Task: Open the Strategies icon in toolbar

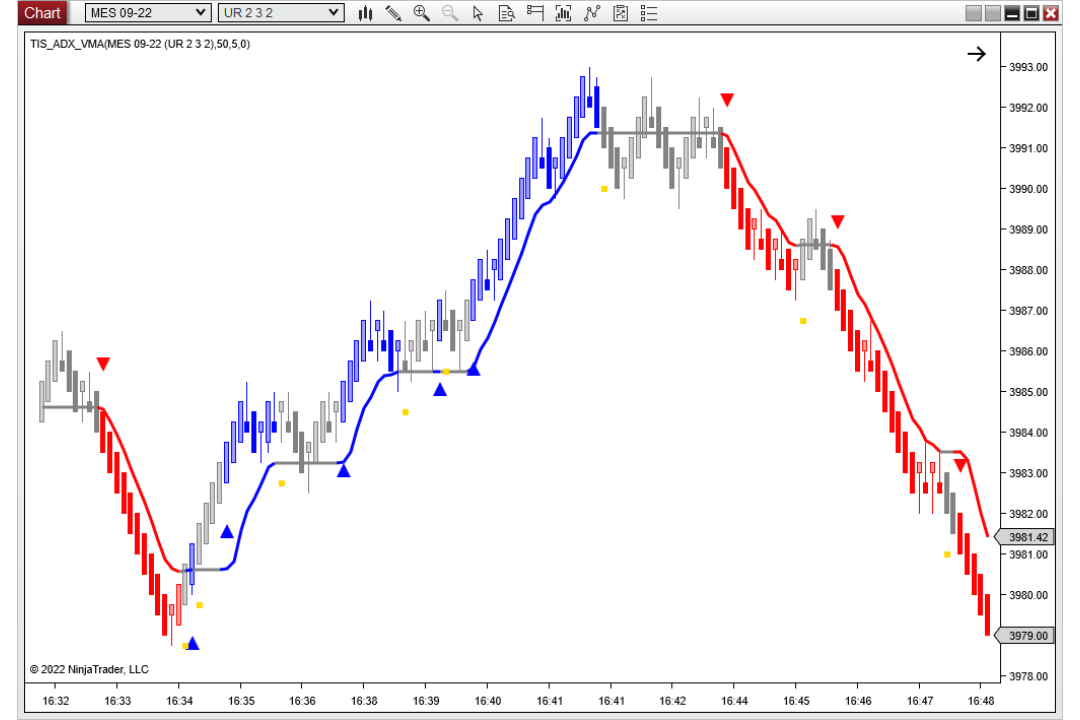Action: pos(592,13)
